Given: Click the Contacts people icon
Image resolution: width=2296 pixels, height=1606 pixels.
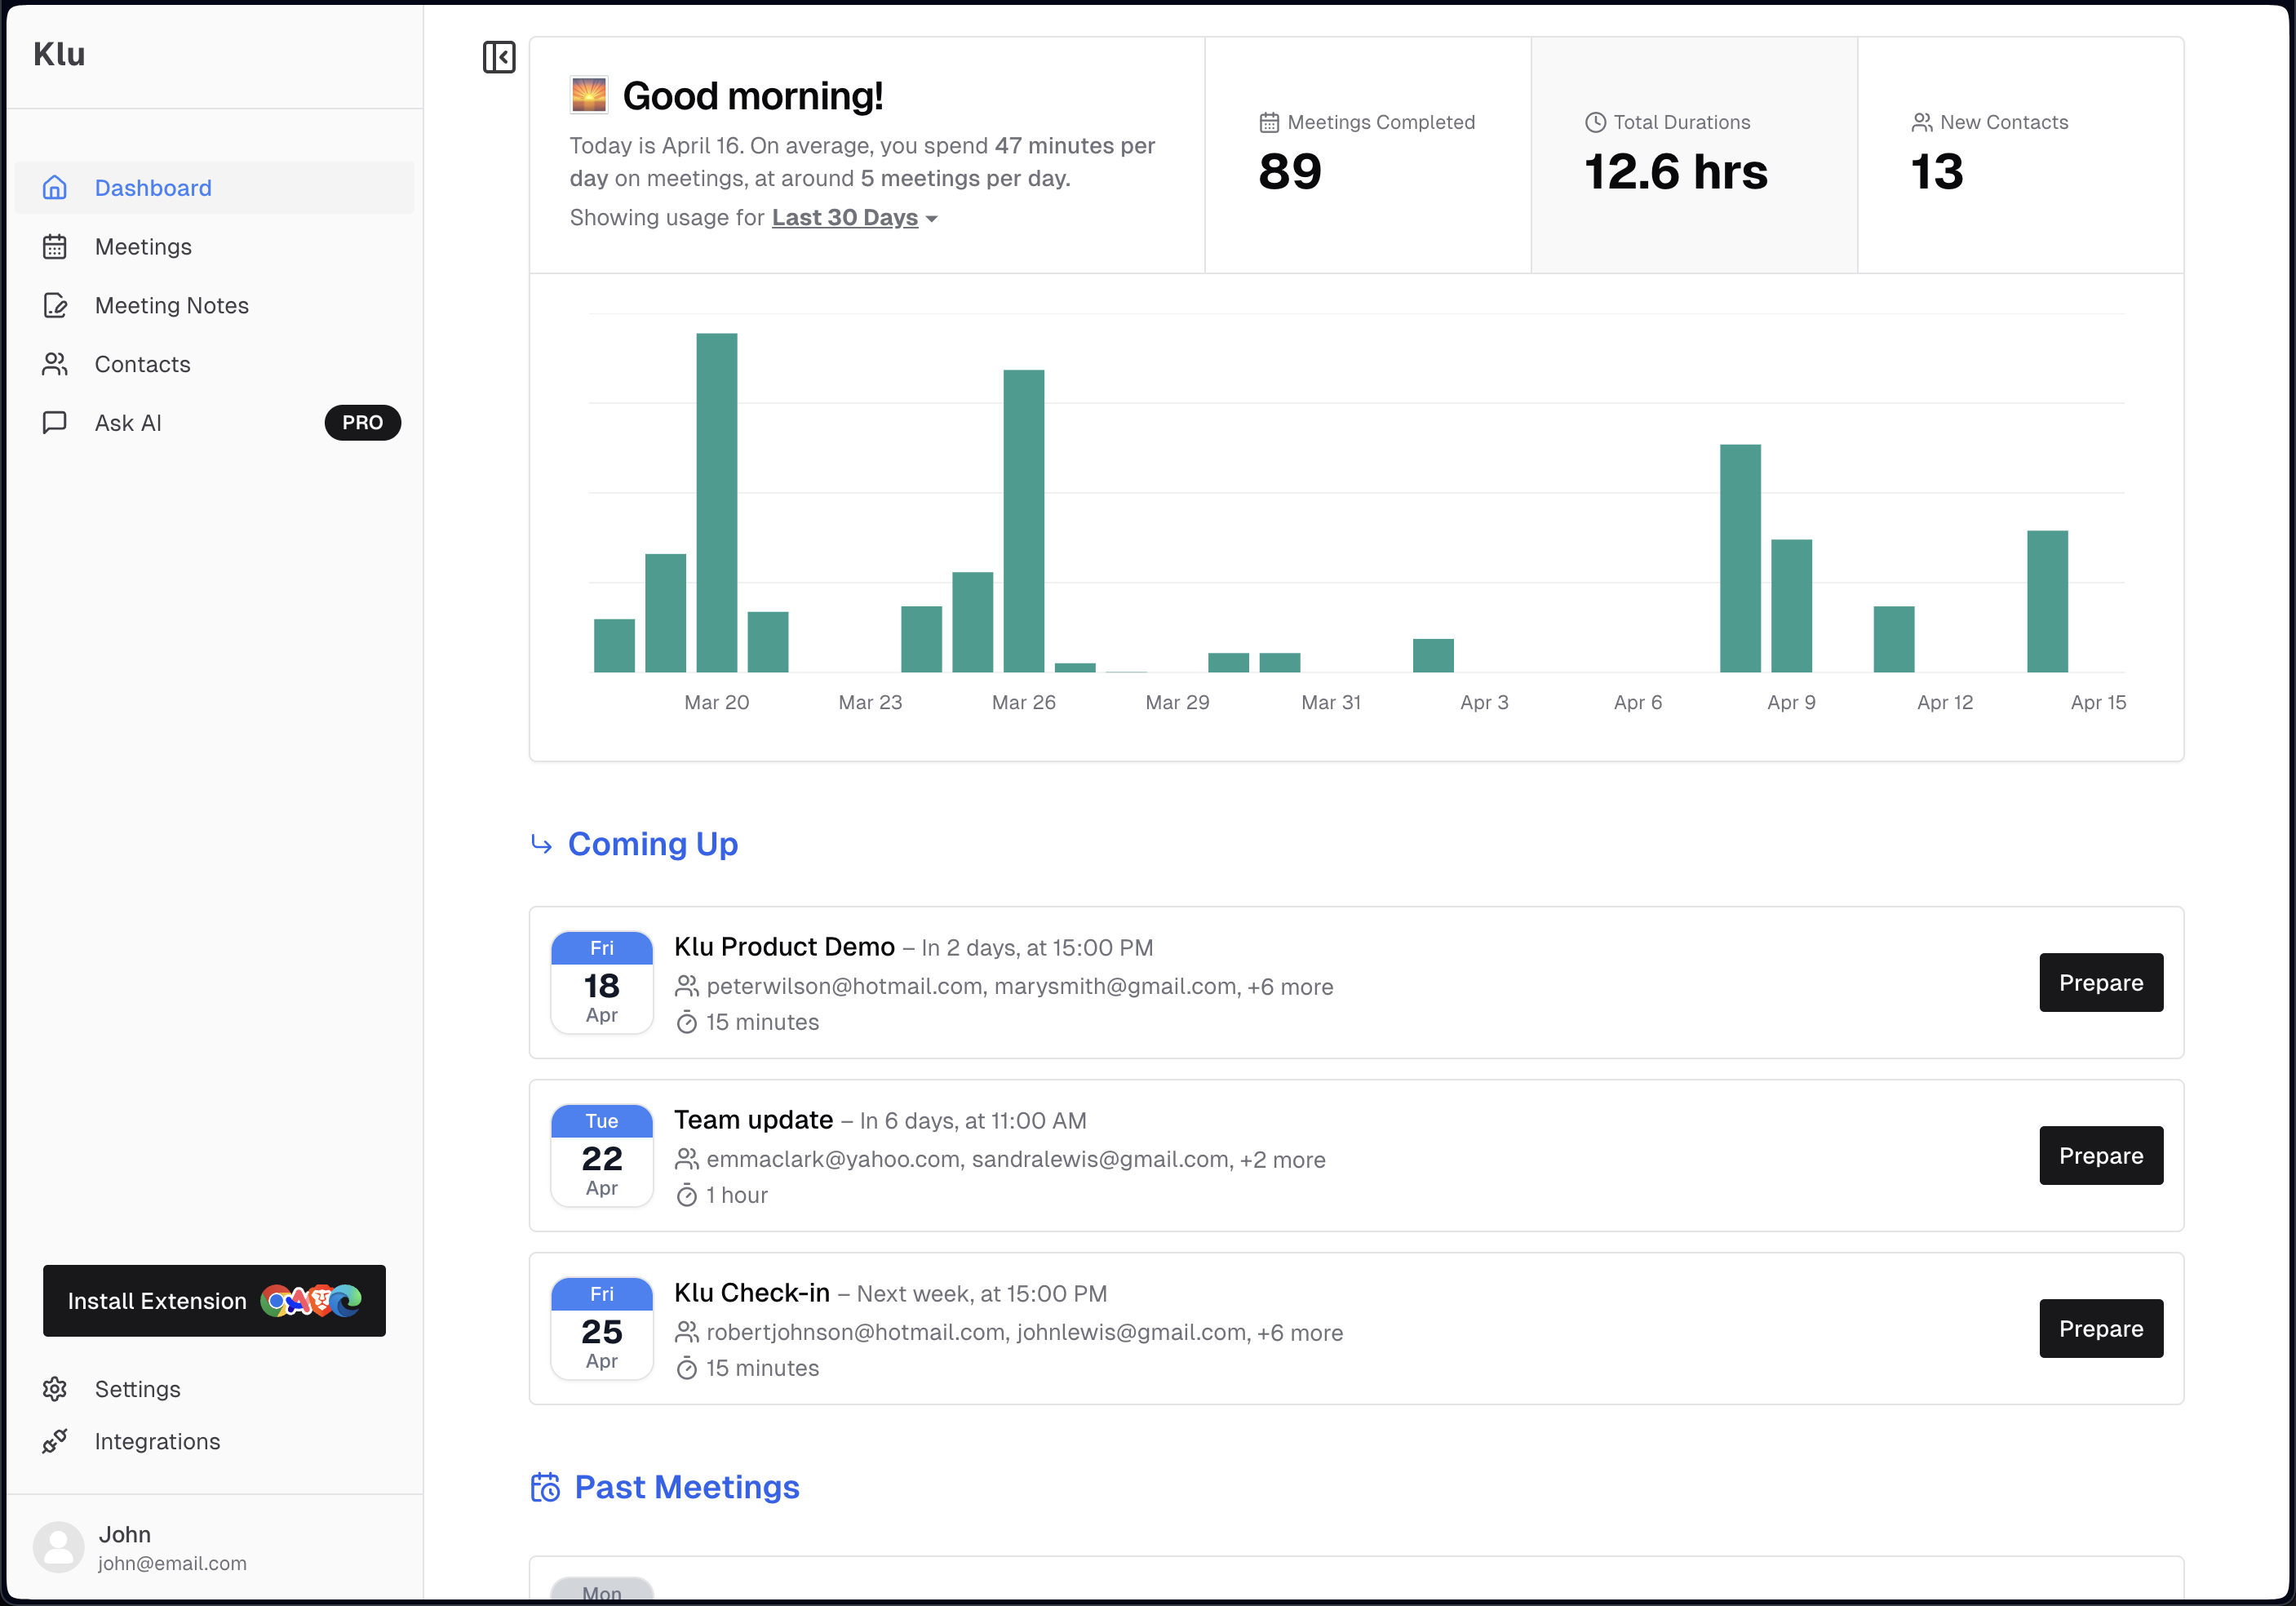Looking at the screenshot, I should click(55, 364).
